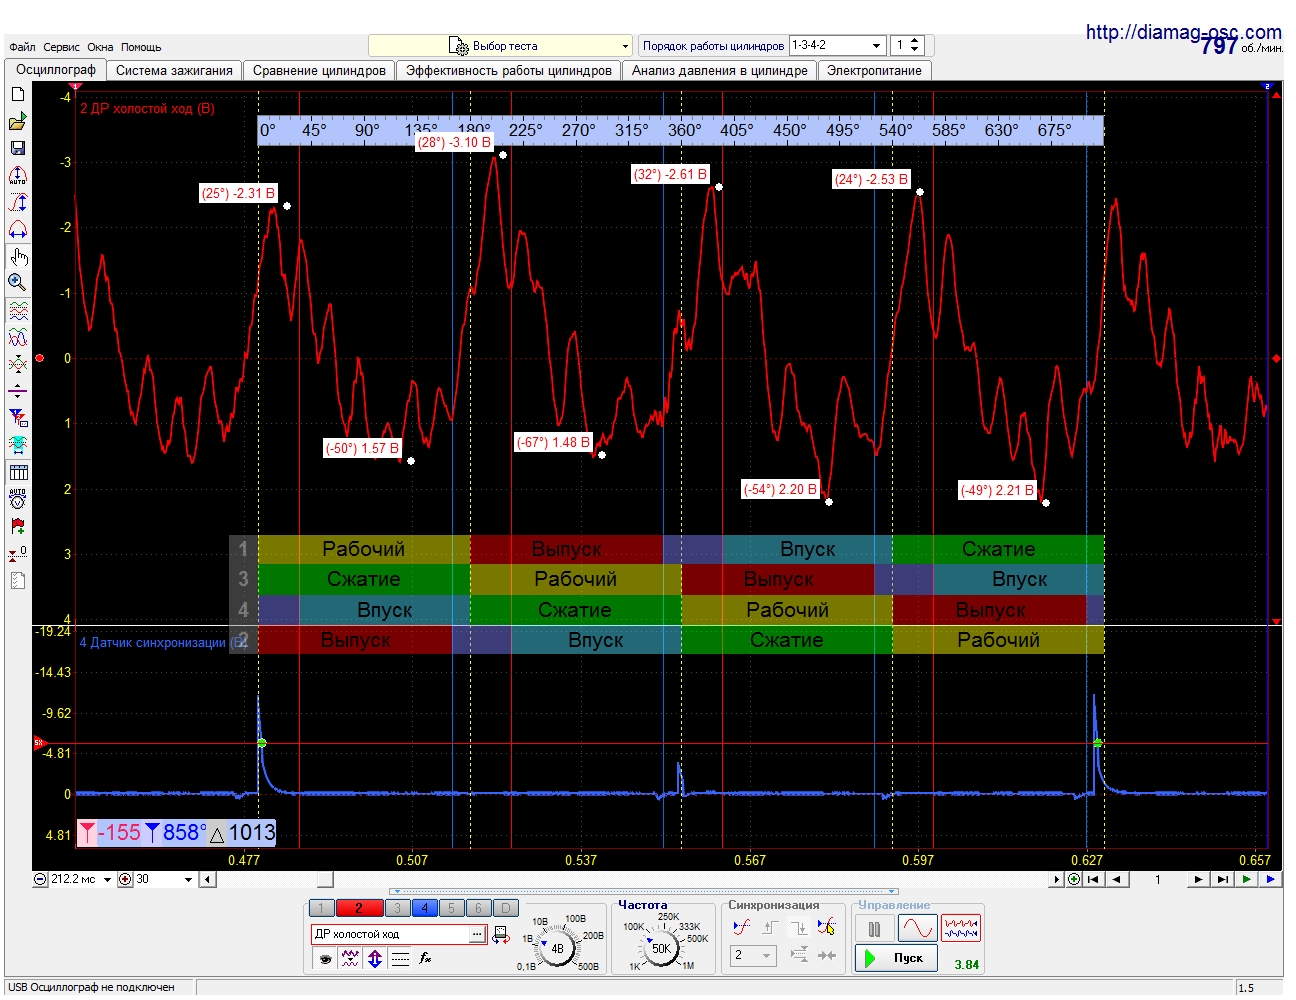Open the Окна menu

point(100,47)
